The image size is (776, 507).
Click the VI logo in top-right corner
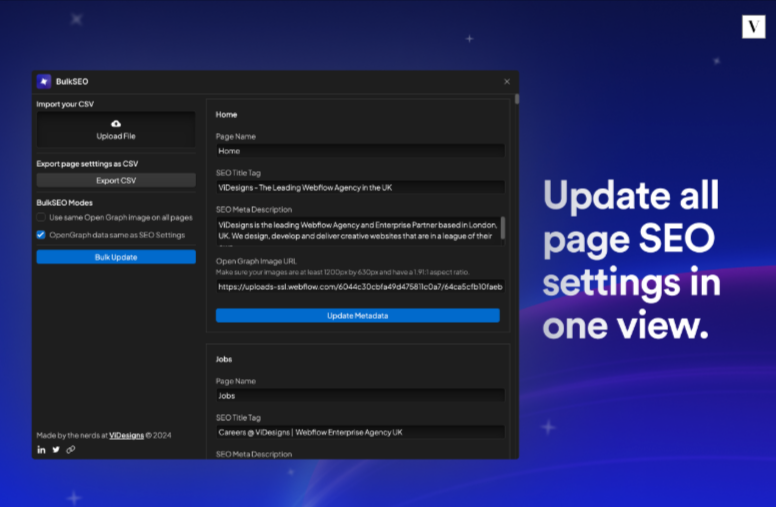pos(753,27)
